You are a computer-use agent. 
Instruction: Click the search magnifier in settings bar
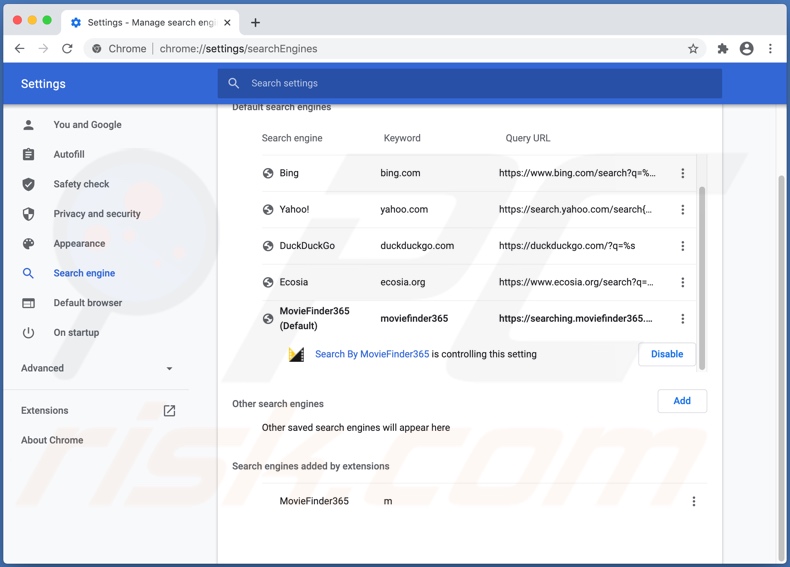coord(233,83)
